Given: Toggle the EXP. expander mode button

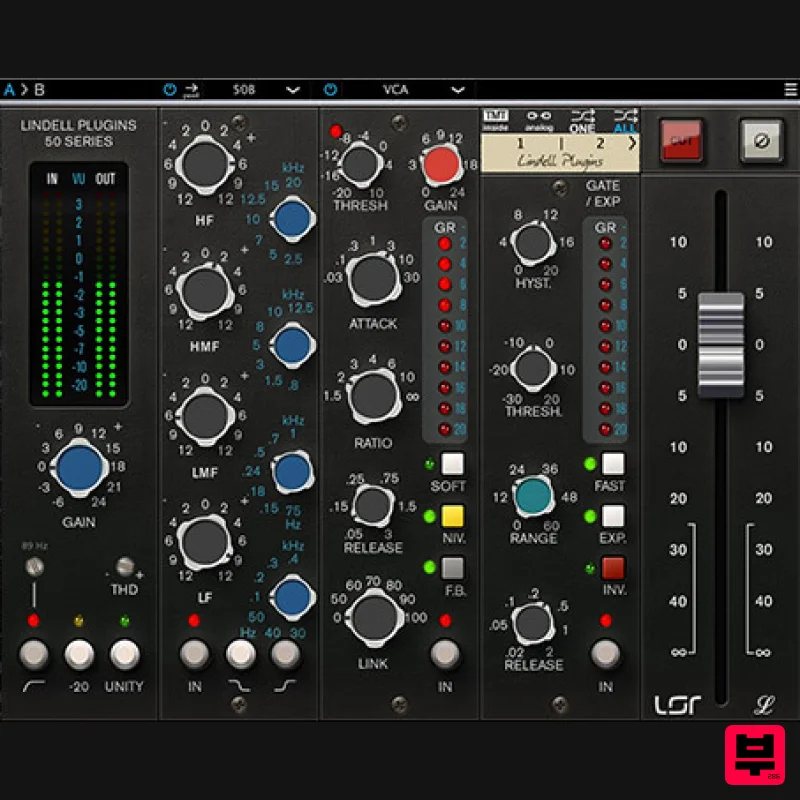Looking at the screenshot, I should [x=613, y=516].
